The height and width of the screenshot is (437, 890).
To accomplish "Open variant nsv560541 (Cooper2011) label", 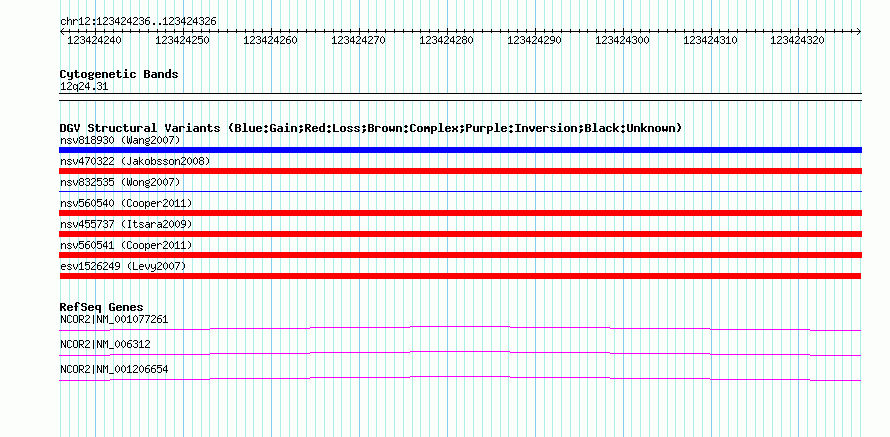I will point(126,245).
